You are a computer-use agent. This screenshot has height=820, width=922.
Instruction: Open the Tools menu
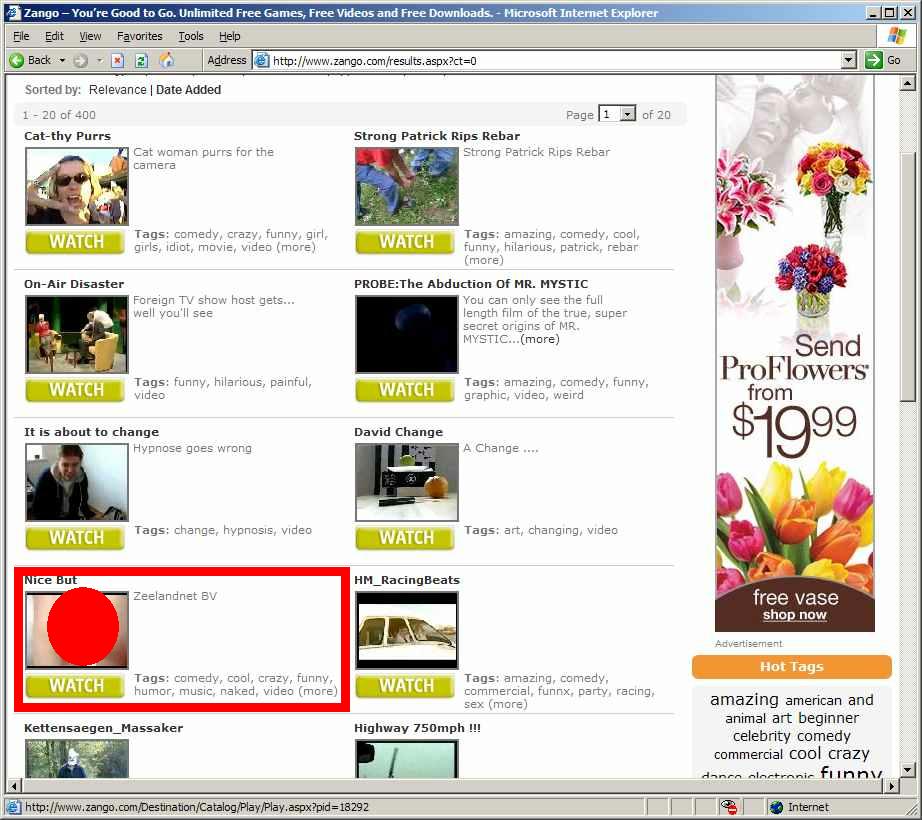pyautogui.click(x=191, y=36)
